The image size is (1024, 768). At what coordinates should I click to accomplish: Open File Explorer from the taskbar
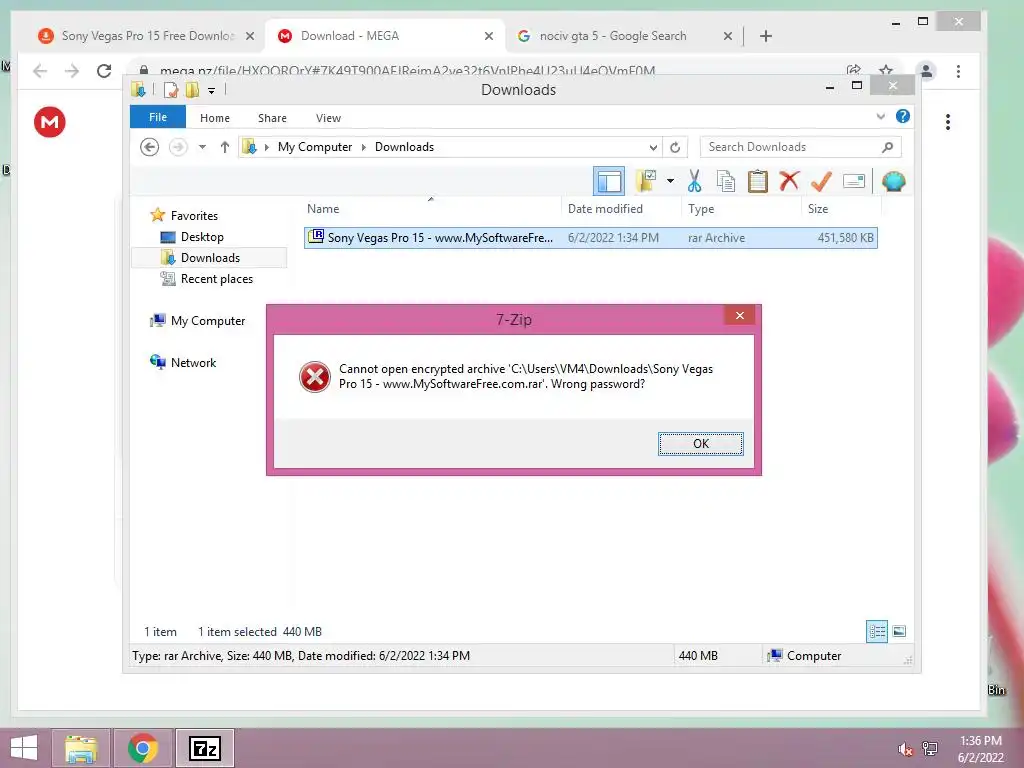80,748
